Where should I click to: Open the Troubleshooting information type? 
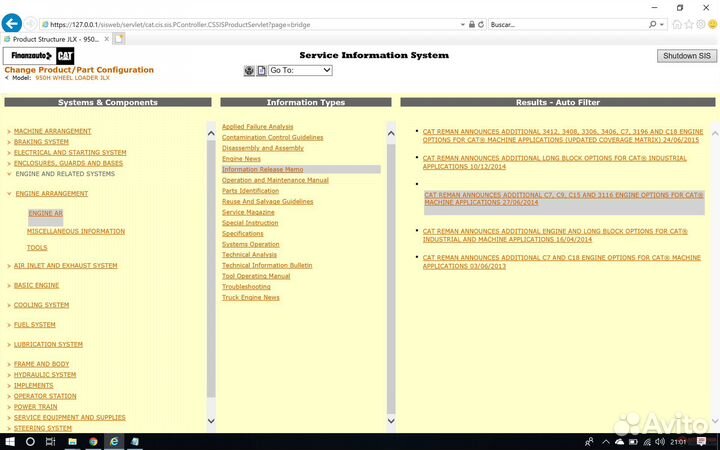(x=246, y=287)
